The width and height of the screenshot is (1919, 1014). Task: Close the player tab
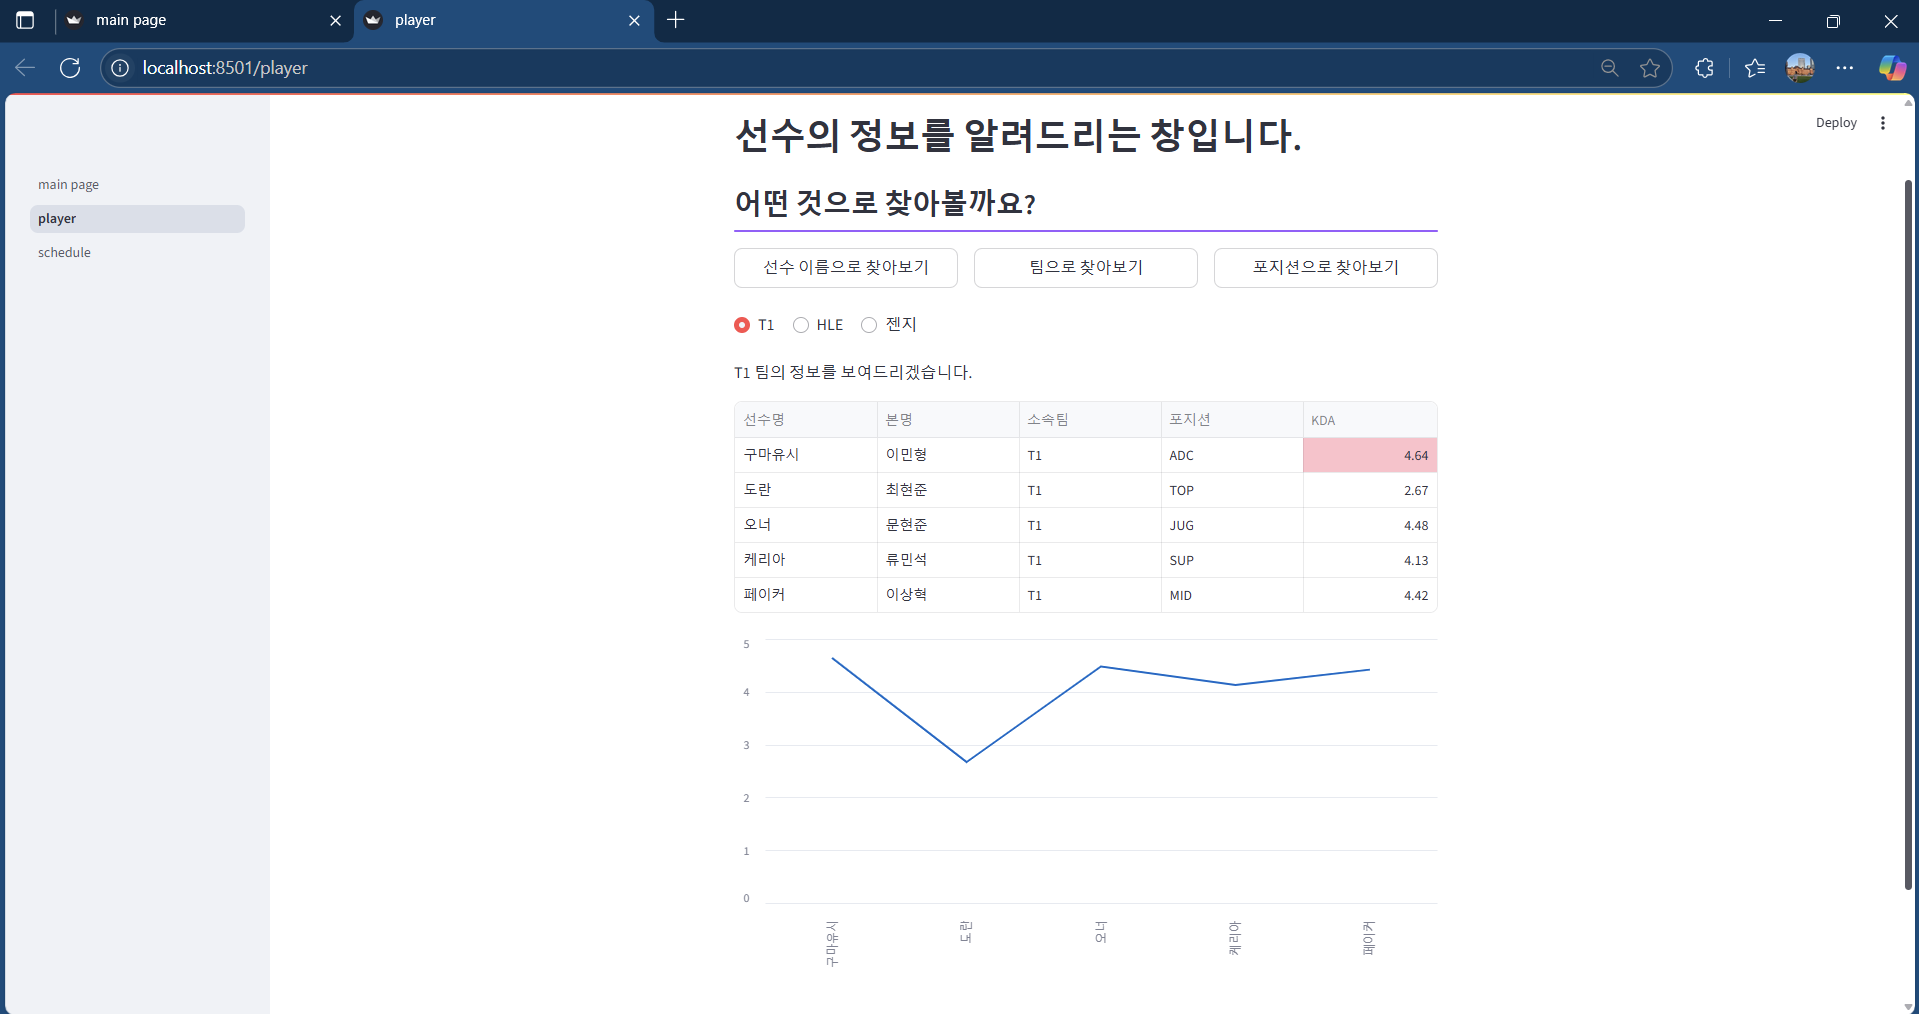(634, 20)
